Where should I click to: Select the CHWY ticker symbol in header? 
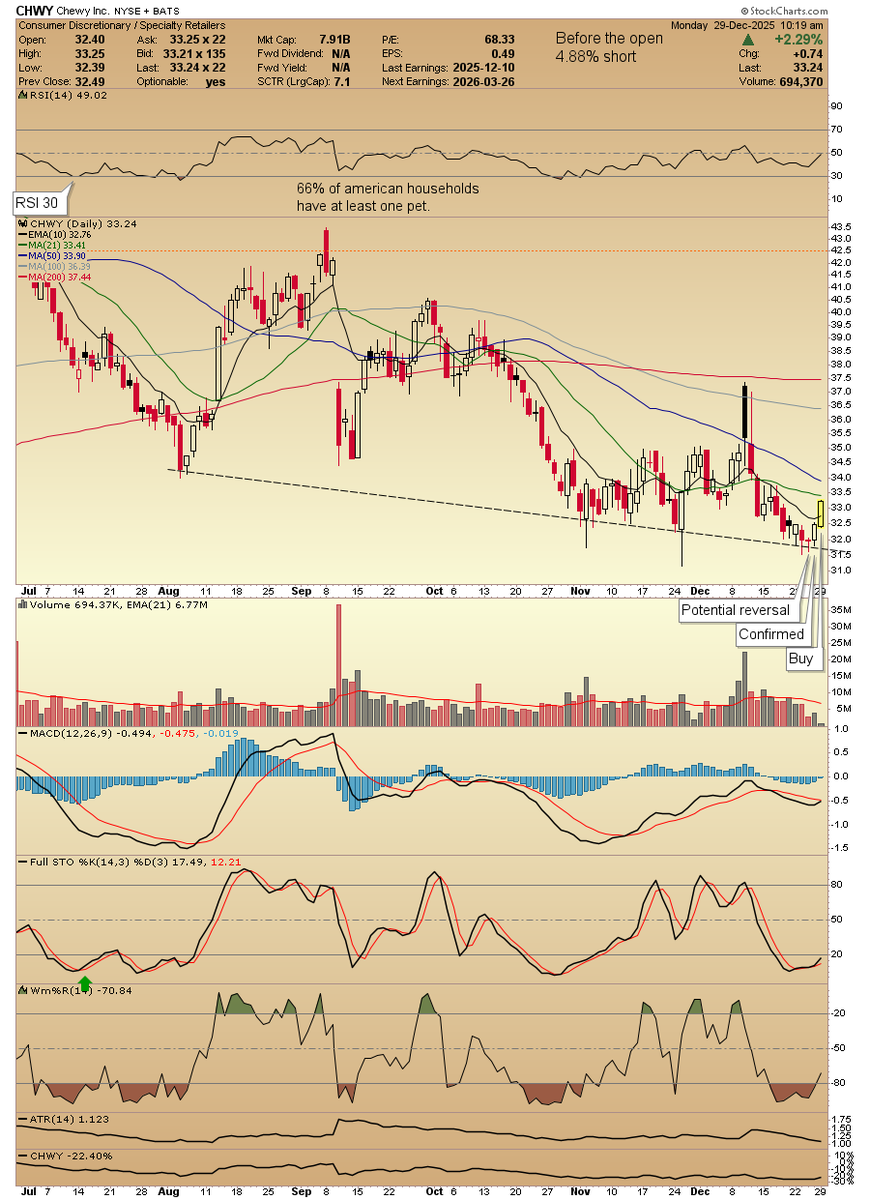(x=36, y=10)
